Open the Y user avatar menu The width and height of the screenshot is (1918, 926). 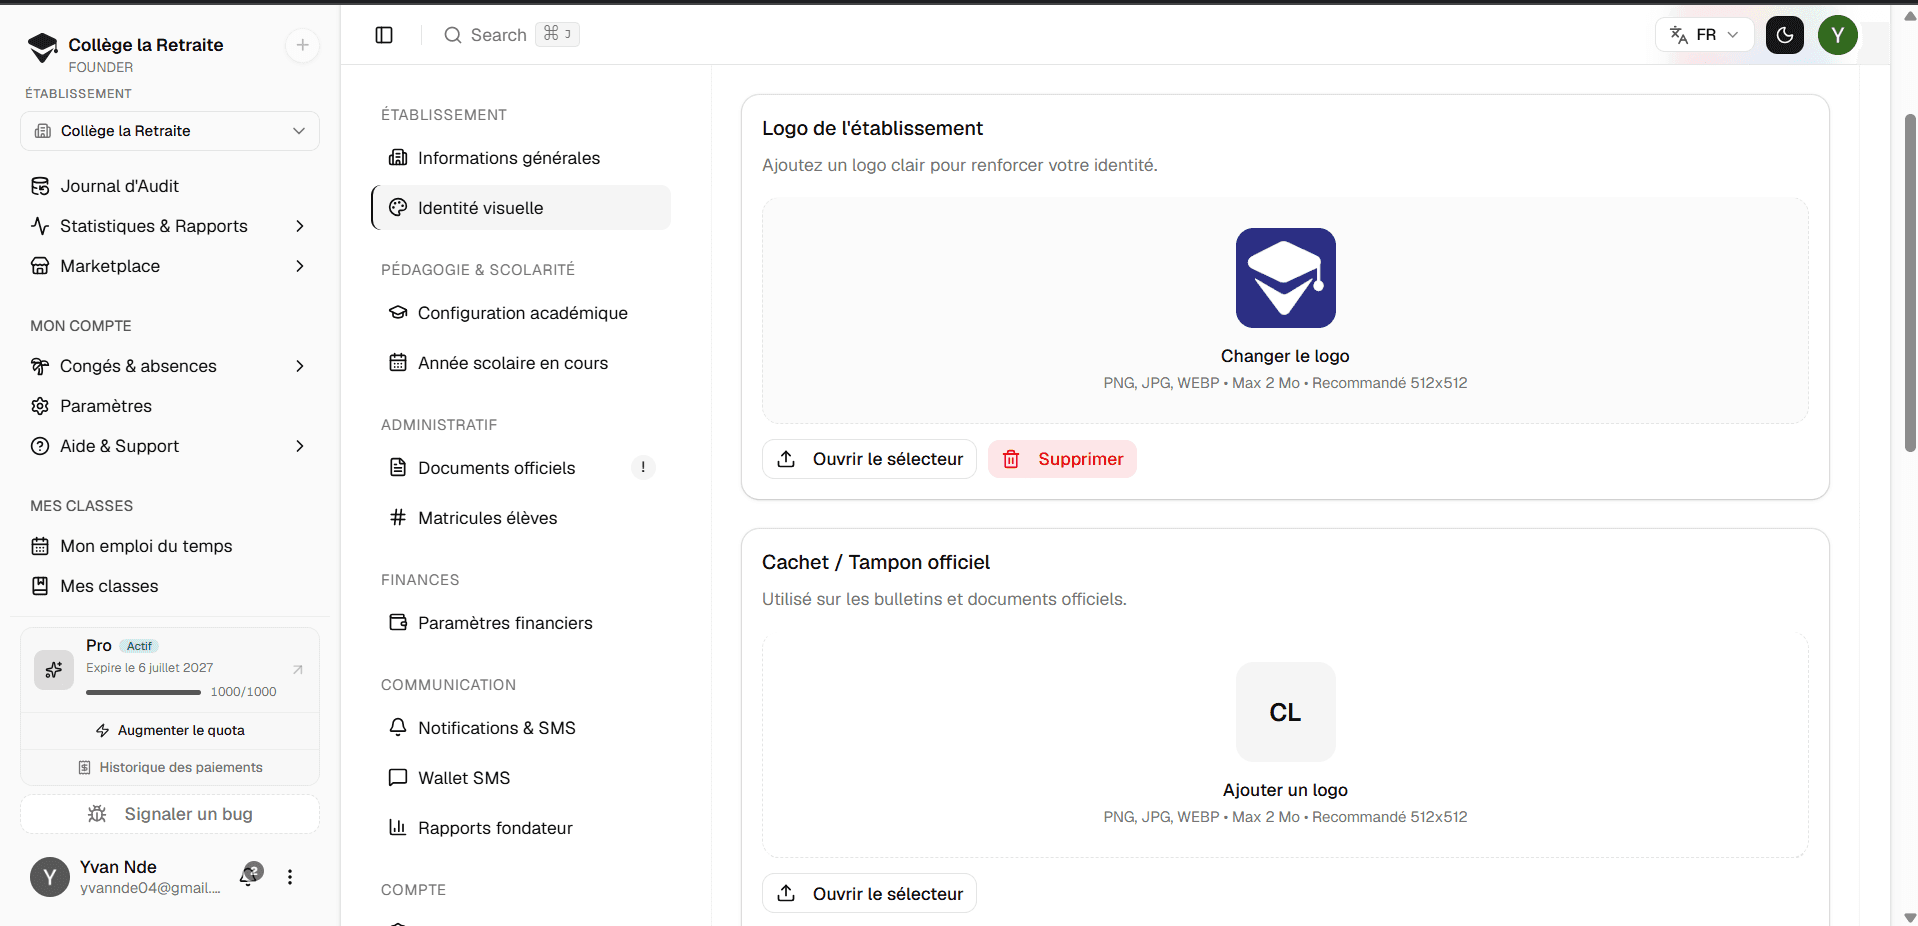pos(1838,35)
